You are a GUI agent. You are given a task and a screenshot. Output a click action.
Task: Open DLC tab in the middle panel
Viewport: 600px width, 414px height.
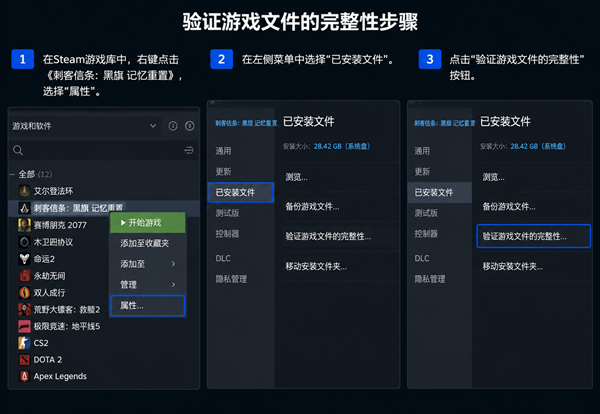(223, 259)
